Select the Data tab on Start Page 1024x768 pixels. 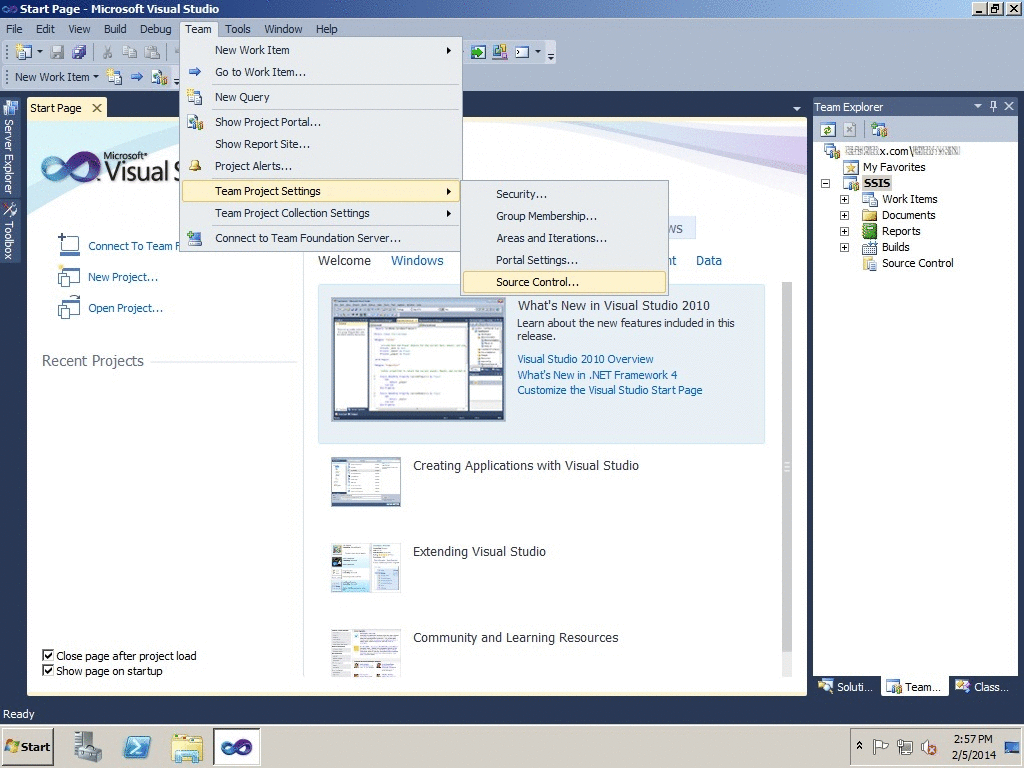click(709, 261)
